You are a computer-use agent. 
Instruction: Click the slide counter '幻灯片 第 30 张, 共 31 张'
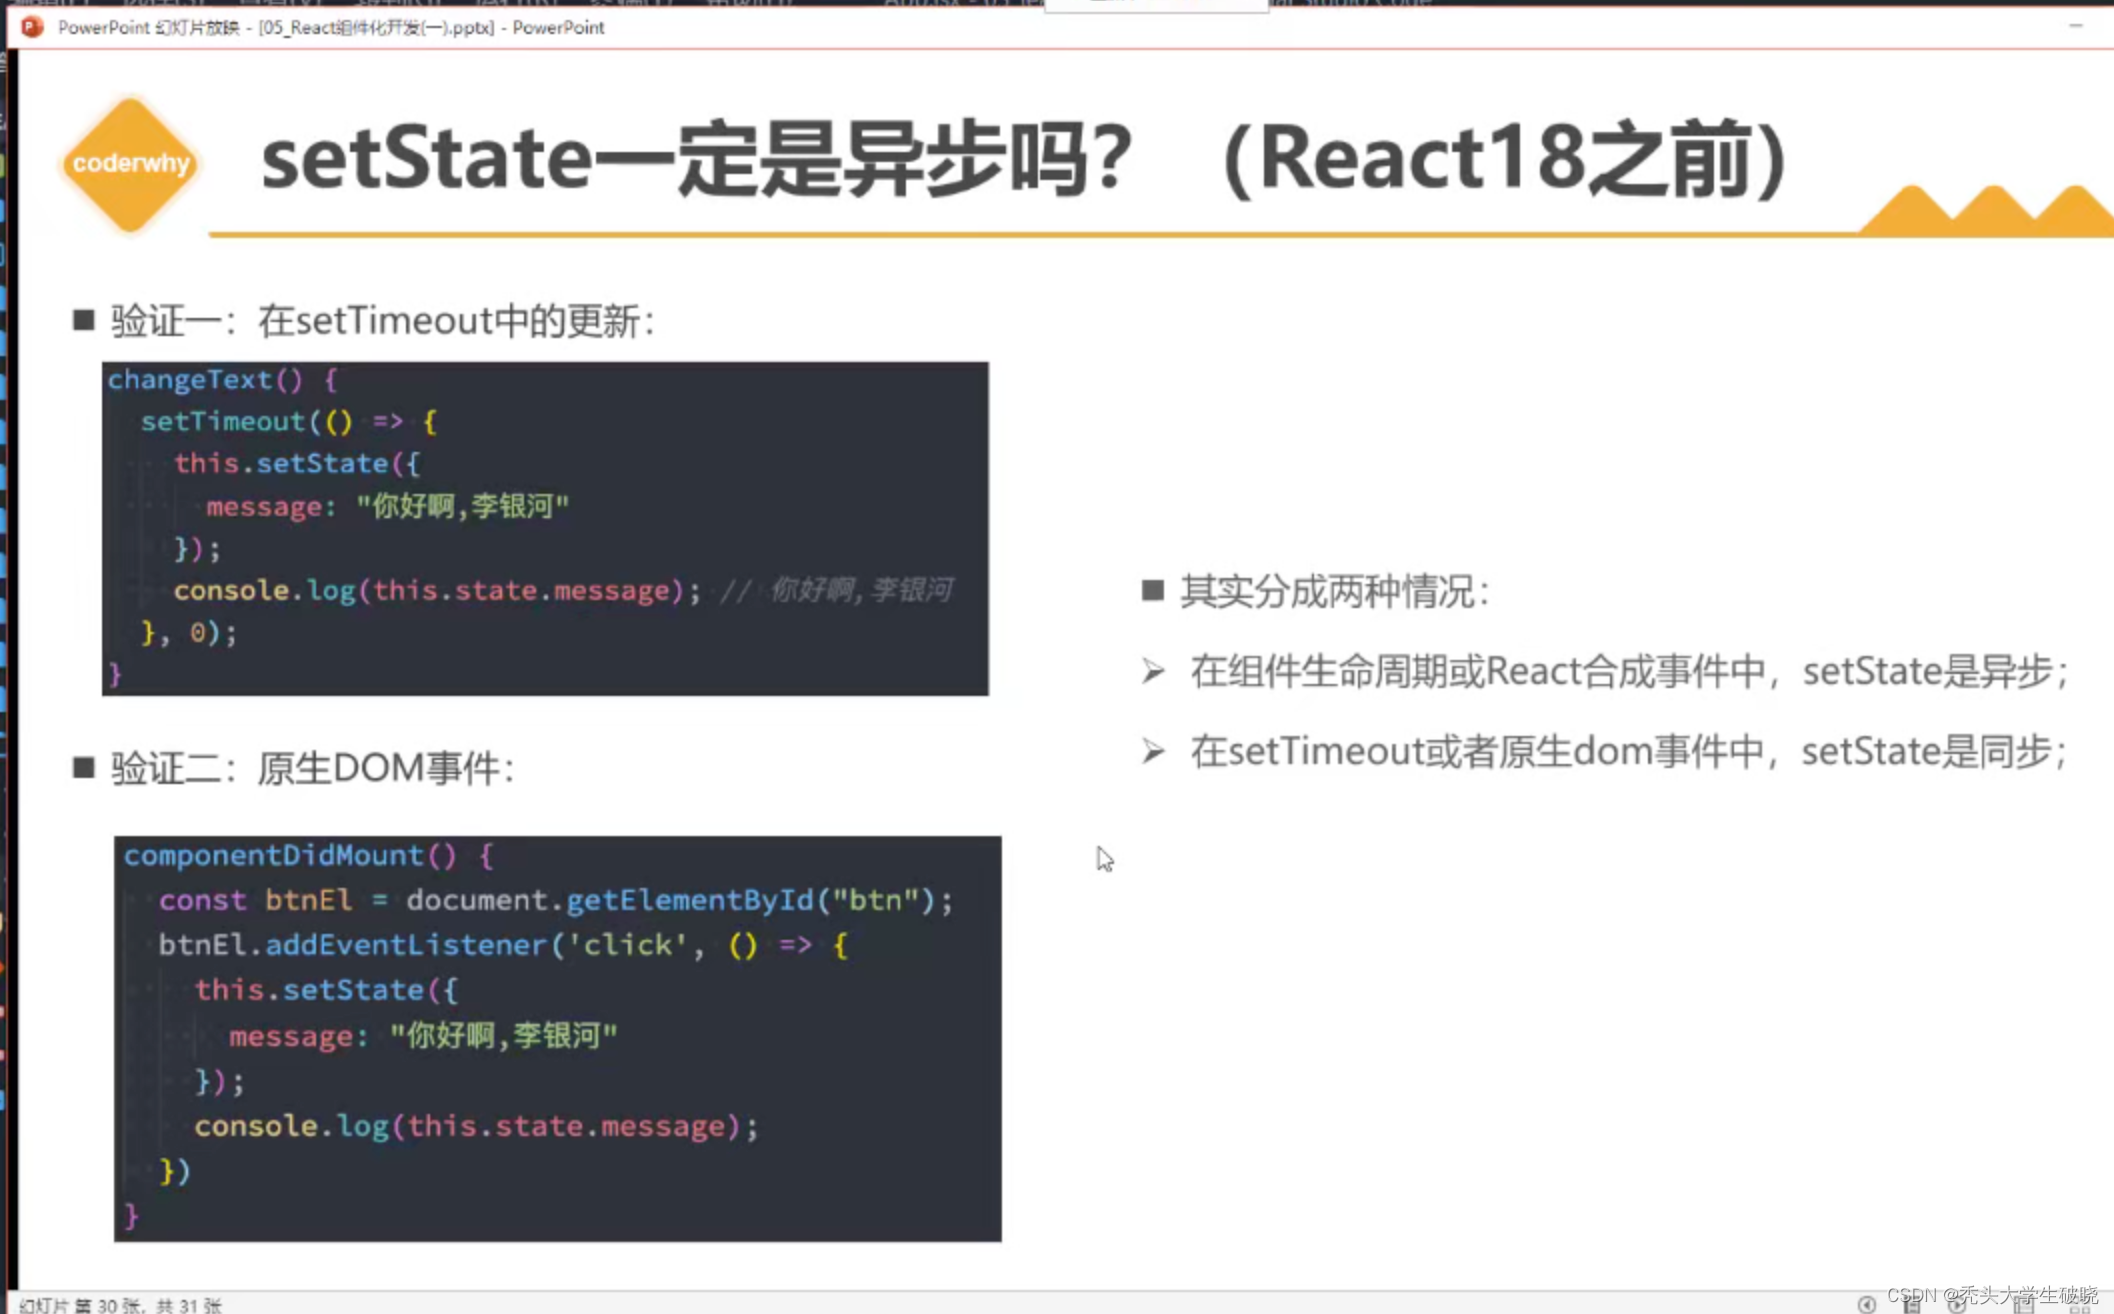coord(120,1305)
